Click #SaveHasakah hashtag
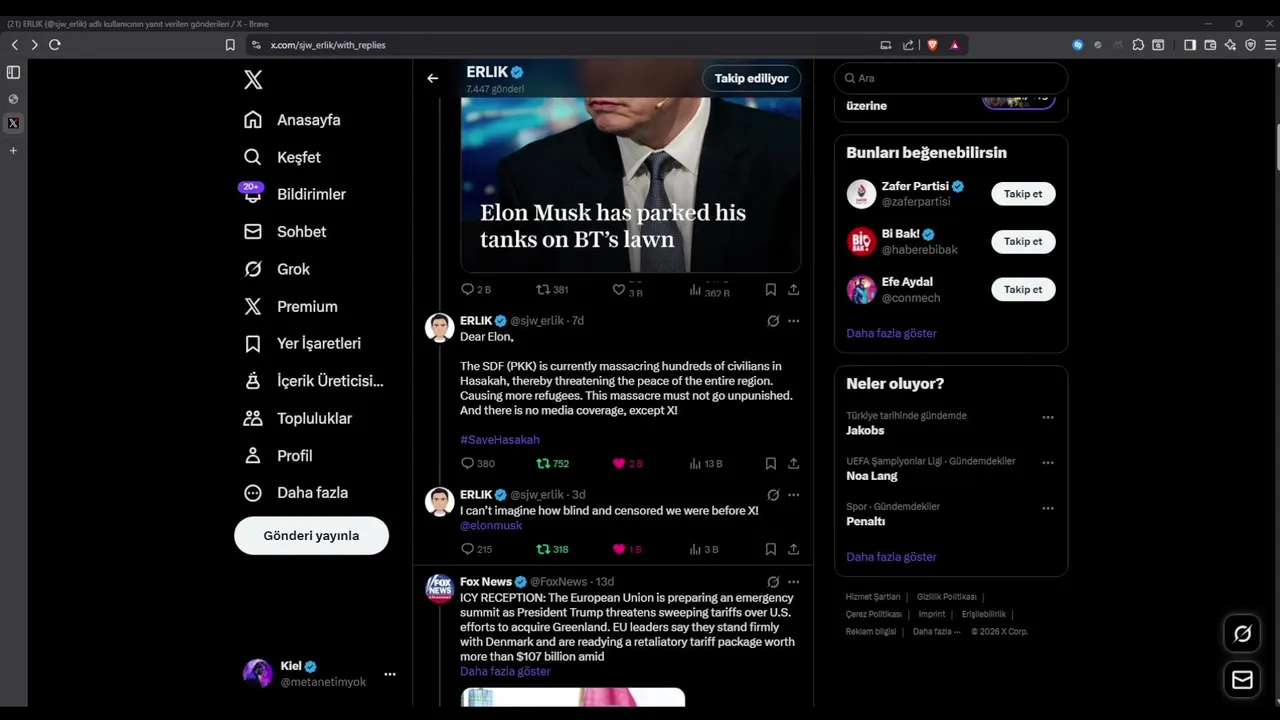The height and width of the screenshot is (720, 1280). [x=500, y=440]
